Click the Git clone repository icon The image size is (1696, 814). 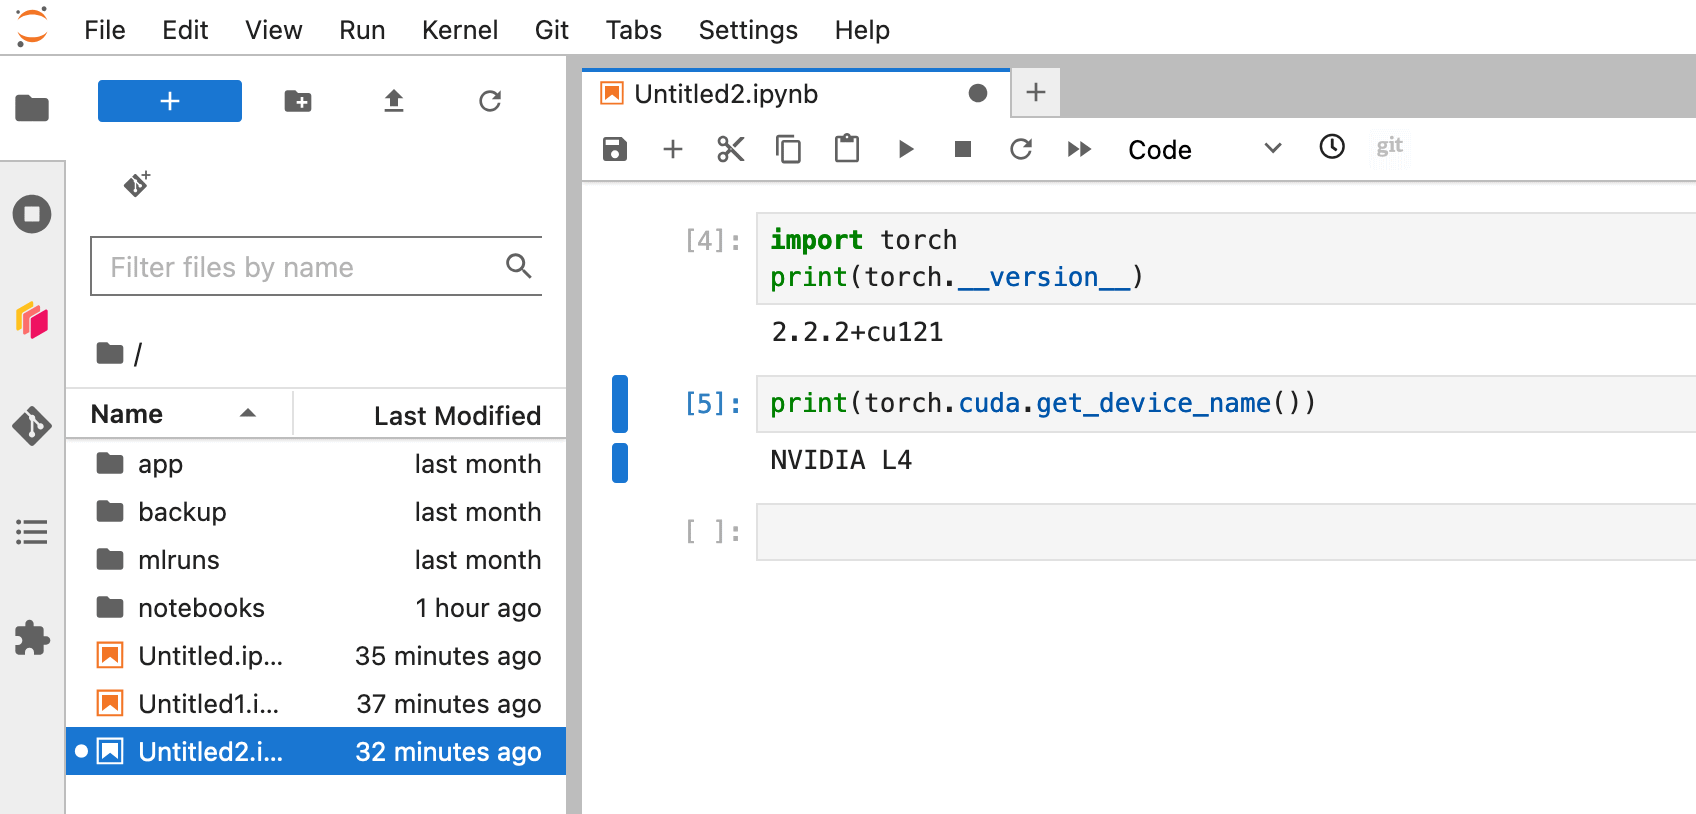click(137, 183)
